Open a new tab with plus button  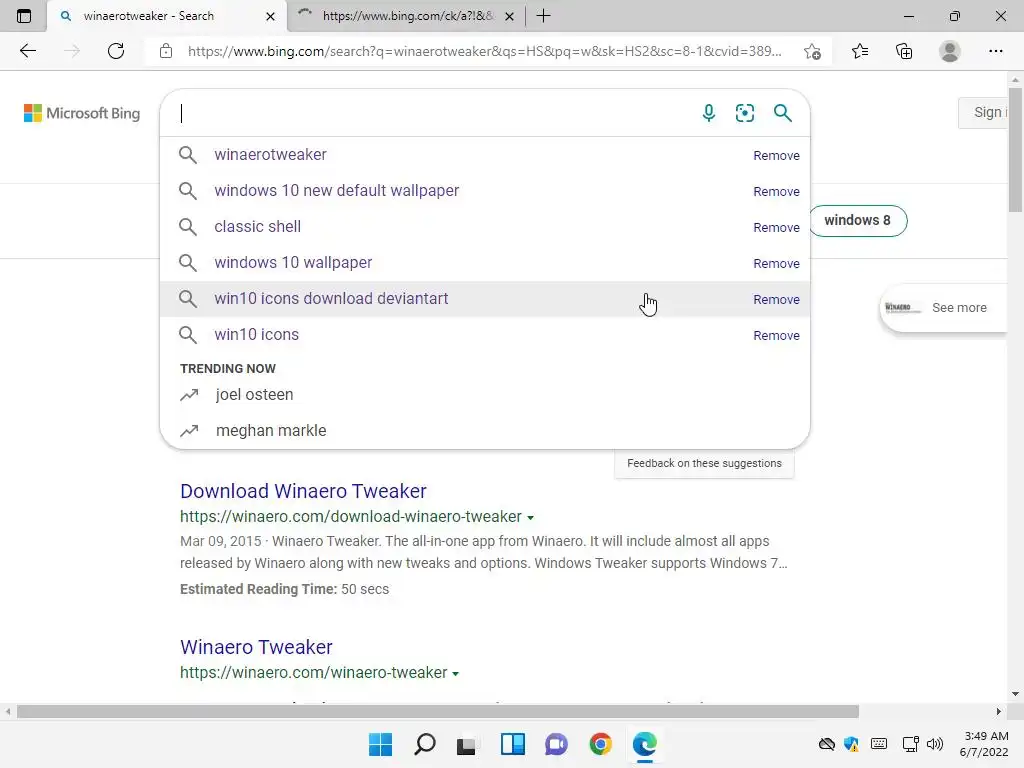click(x=543, y=16)
